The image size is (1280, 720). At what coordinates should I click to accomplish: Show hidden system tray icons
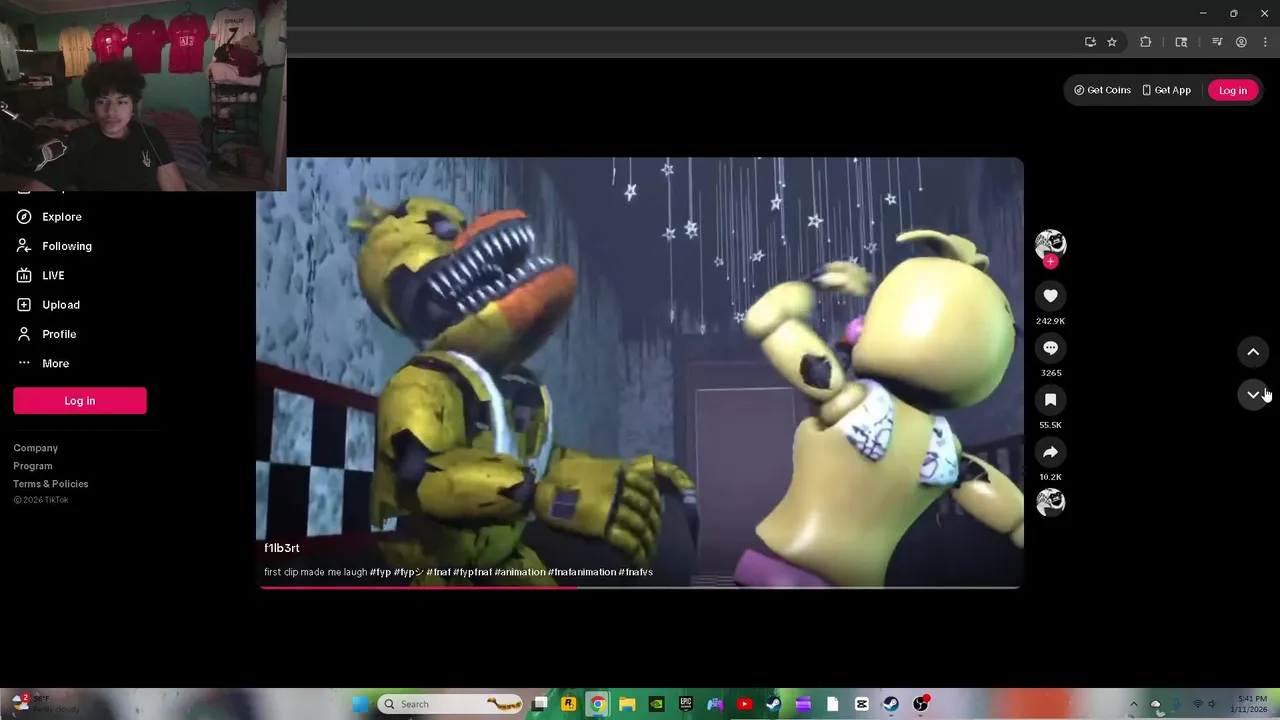tap(1133, 704)
